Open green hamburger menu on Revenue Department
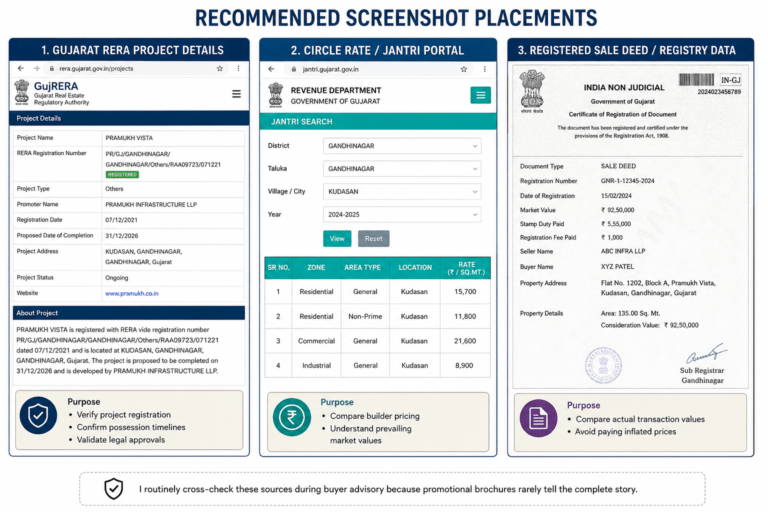 point(480,95)
